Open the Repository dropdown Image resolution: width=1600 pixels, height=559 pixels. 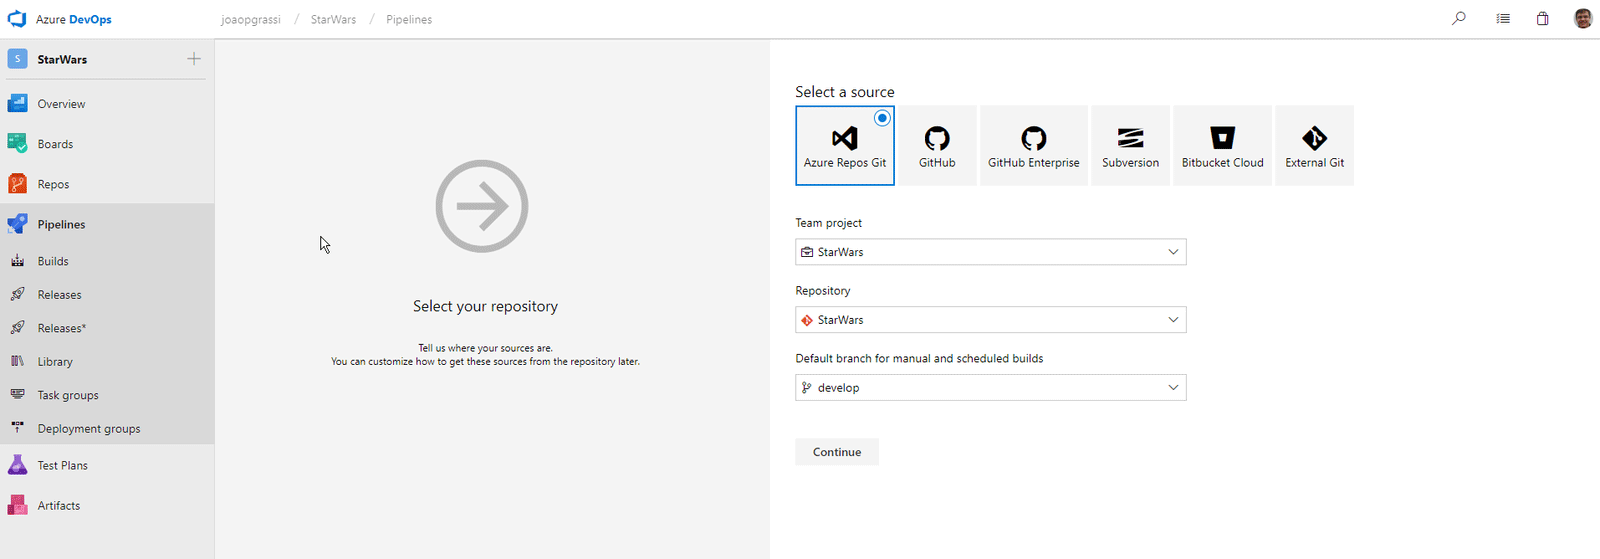pos(991,320)
